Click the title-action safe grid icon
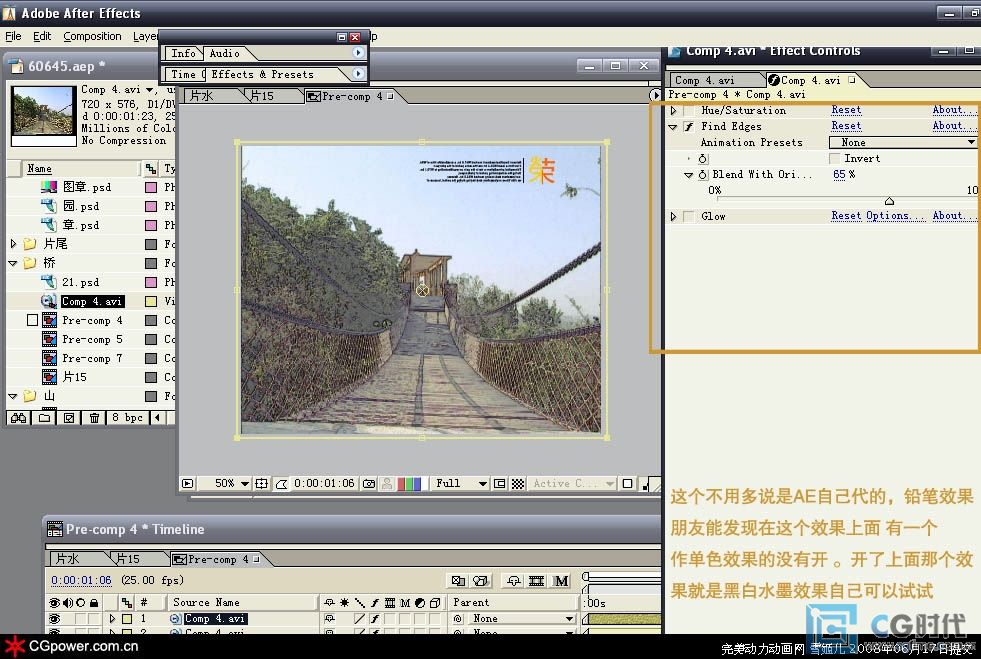981x659 pixels. click(x=262, y=483)
